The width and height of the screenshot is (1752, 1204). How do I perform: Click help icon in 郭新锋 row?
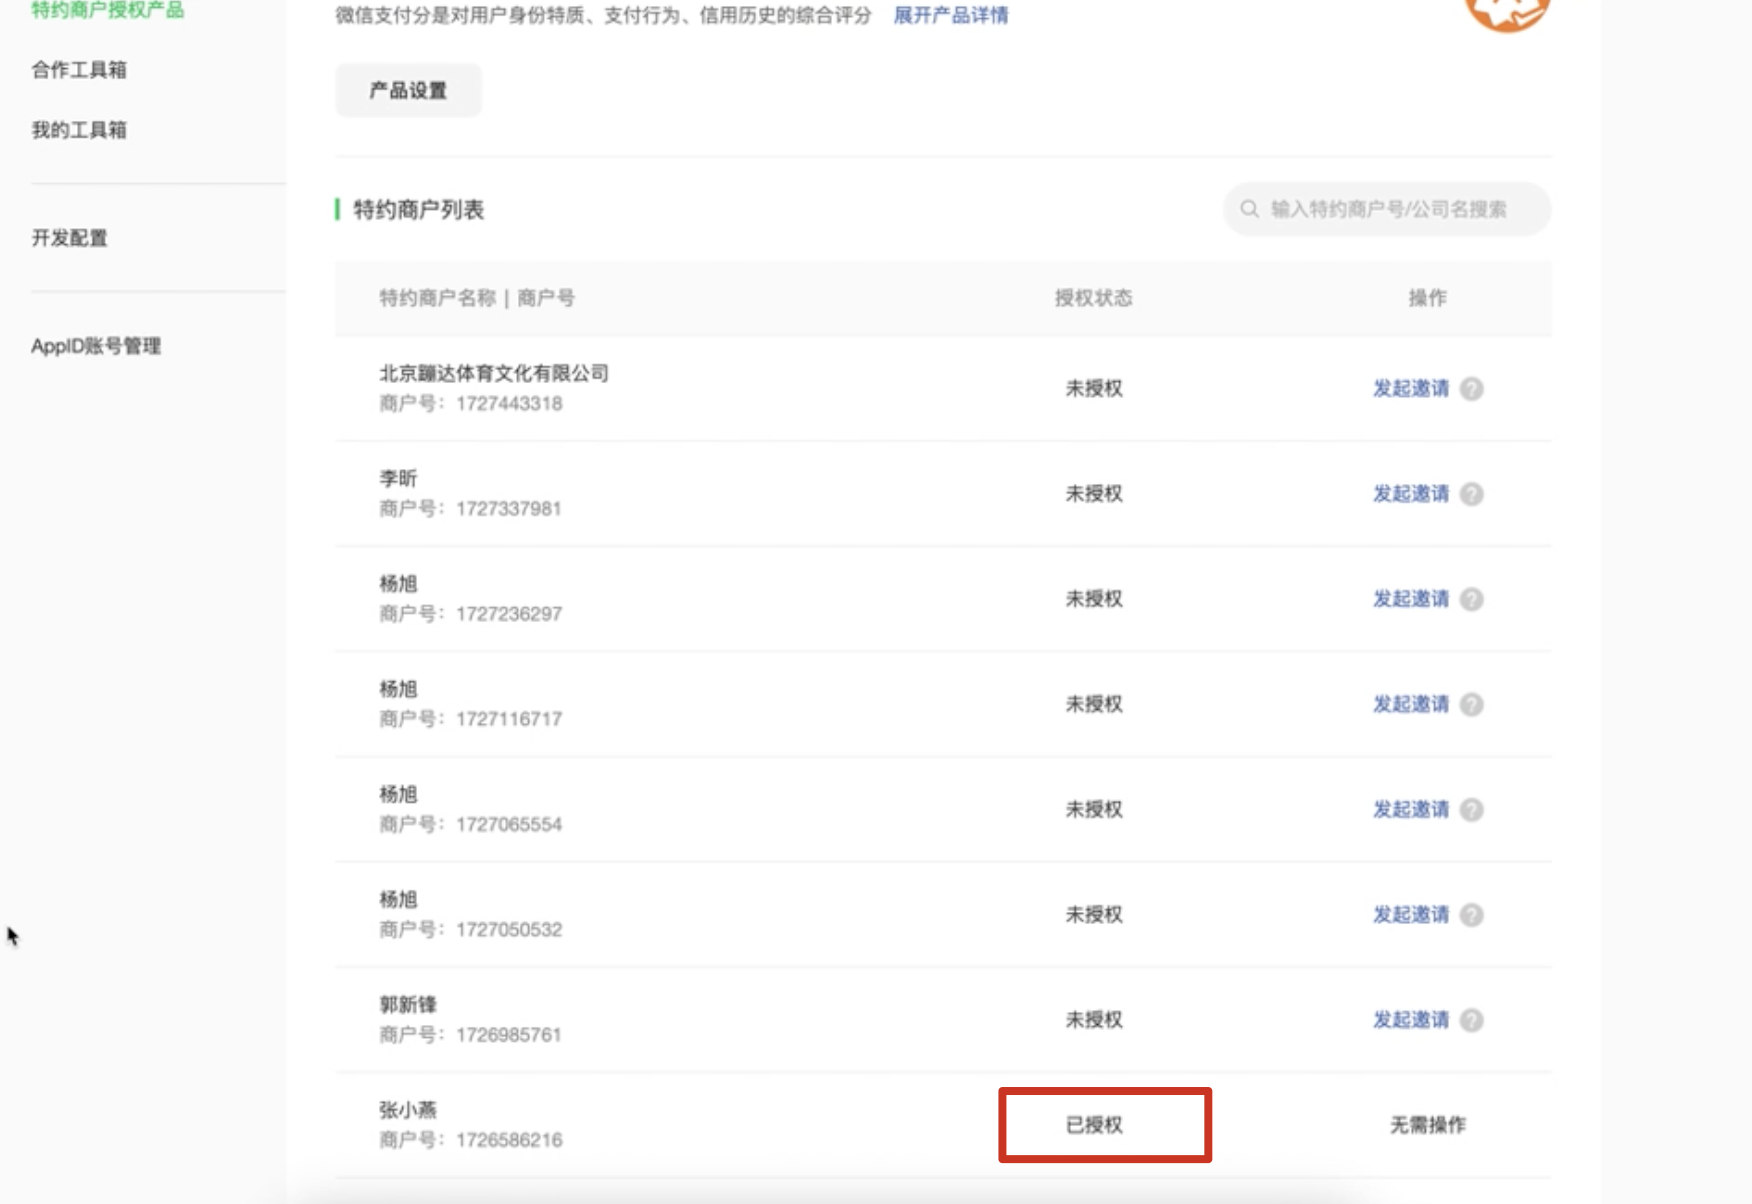click(1471, 1020)
